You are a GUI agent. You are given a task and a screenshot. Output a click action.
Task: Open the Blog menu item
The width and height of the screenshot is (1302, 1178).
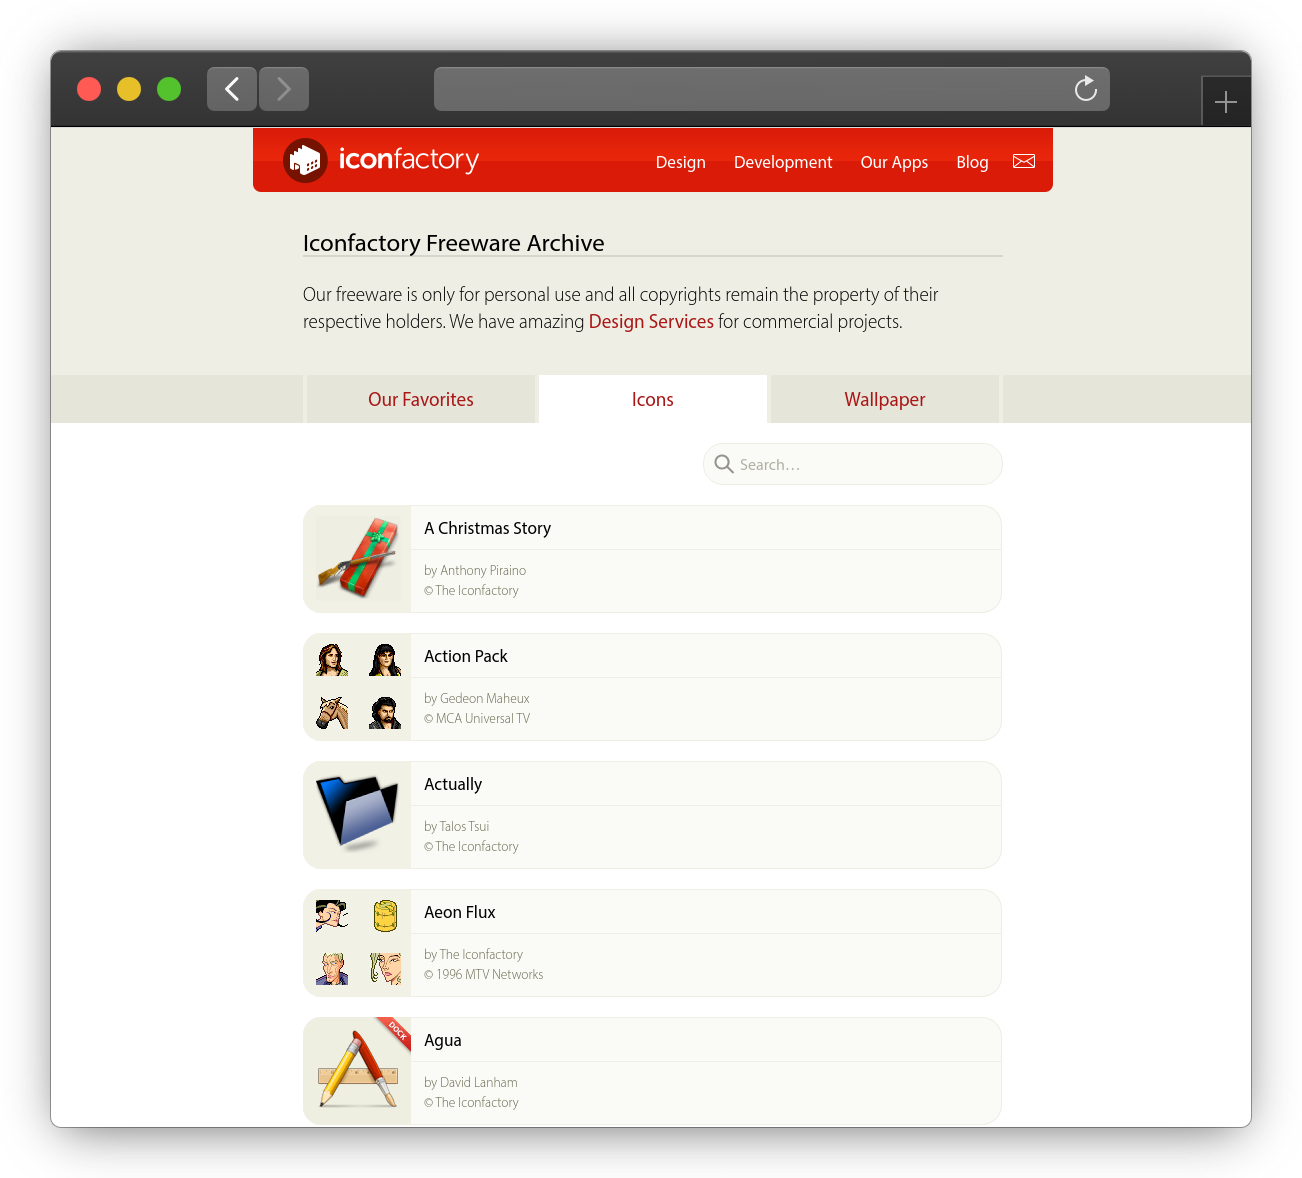972,162
